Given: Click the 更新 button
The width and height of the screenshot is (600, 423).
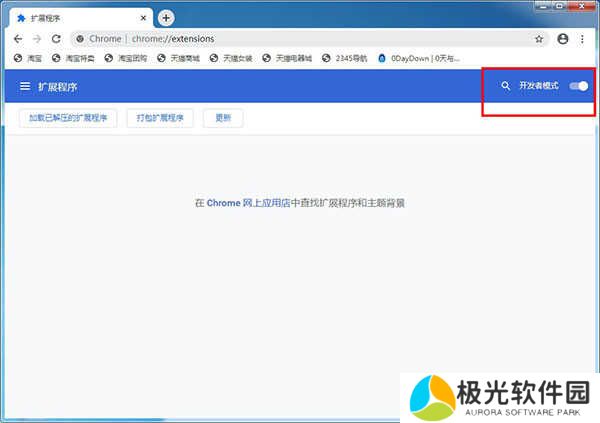Looking at the screenshot, I should (x=223, y=118).
